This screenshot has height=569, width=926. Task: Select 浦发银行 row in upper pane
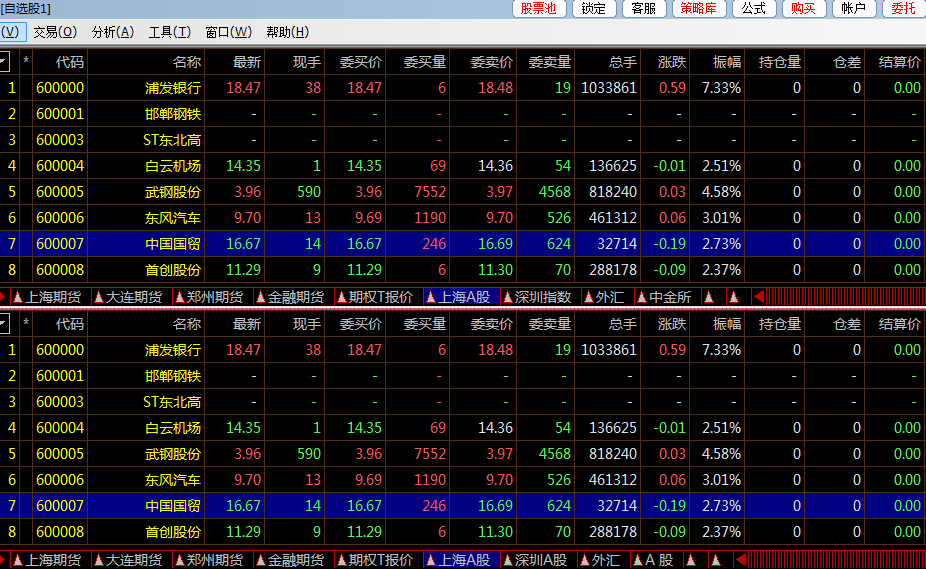click(x=463, y=88)
